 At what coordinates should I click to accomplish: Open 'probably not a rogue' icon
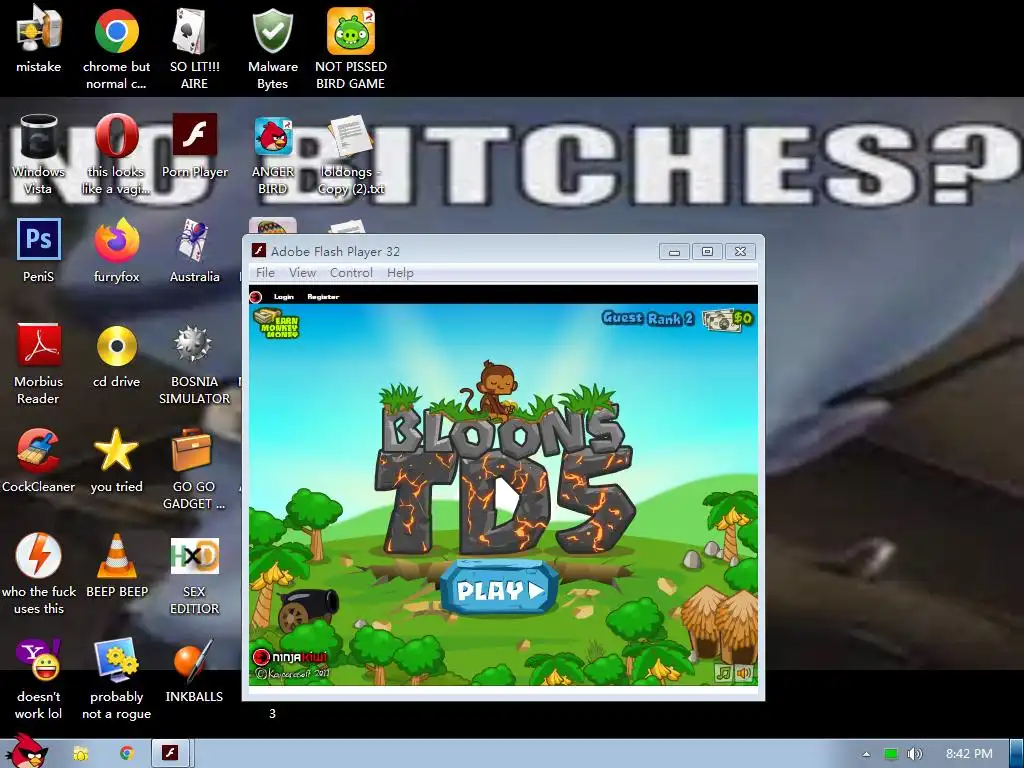pos(116,660)
